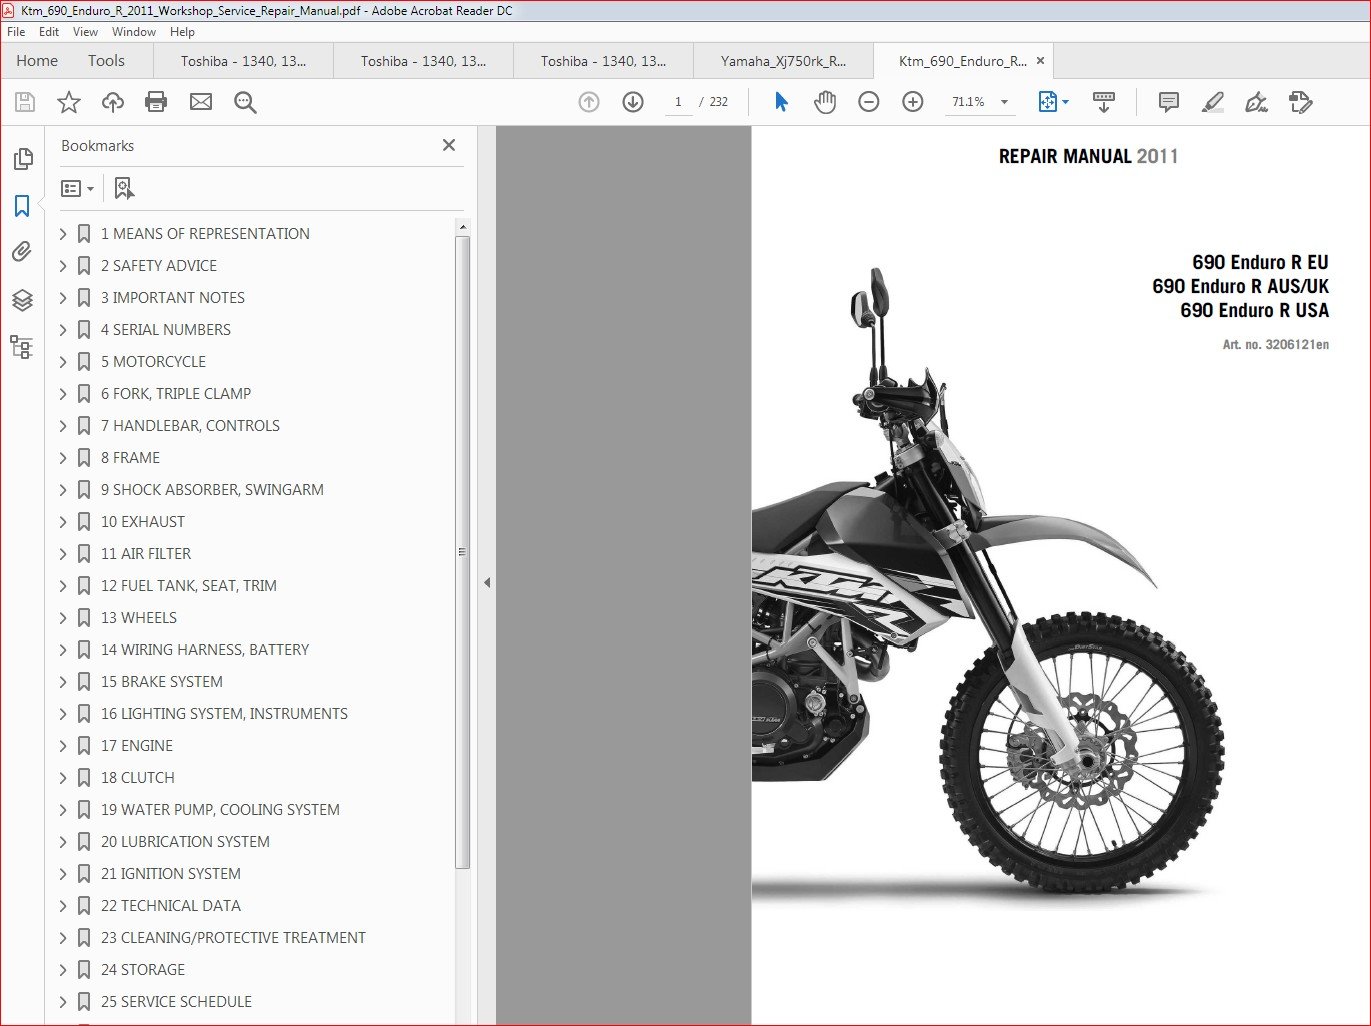Open bookmark 2 SAFETY ADVICE
Viewport: 1371px width, 1026px height.
pyautogui.click(x=159, y=266)
